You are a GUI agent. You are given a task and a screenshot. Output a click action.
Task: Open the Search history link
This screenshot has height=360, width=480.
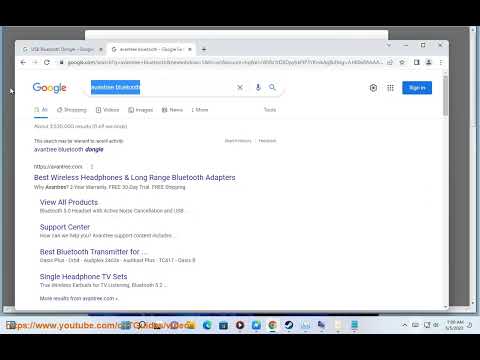[x=238, y=141]
